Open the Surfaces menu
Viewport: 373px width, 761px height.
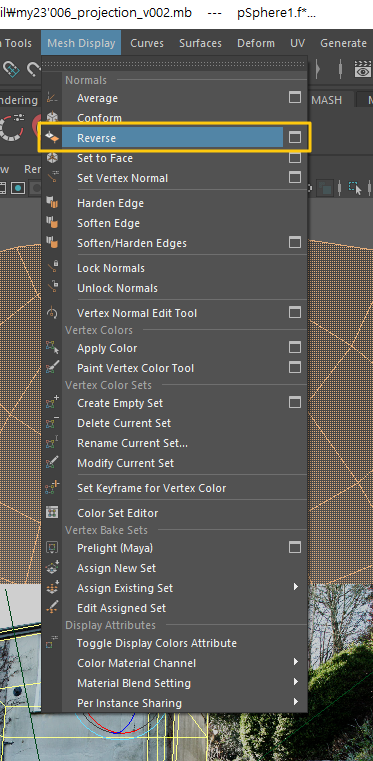pyautogui.click(x=200, y=43)
